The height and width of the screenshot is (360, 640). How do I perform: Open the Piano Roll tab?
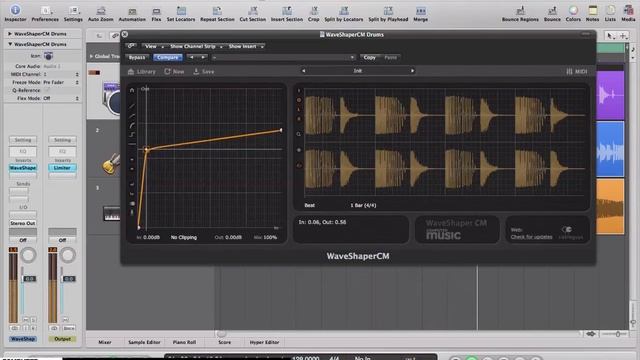[x=184, y=342]
